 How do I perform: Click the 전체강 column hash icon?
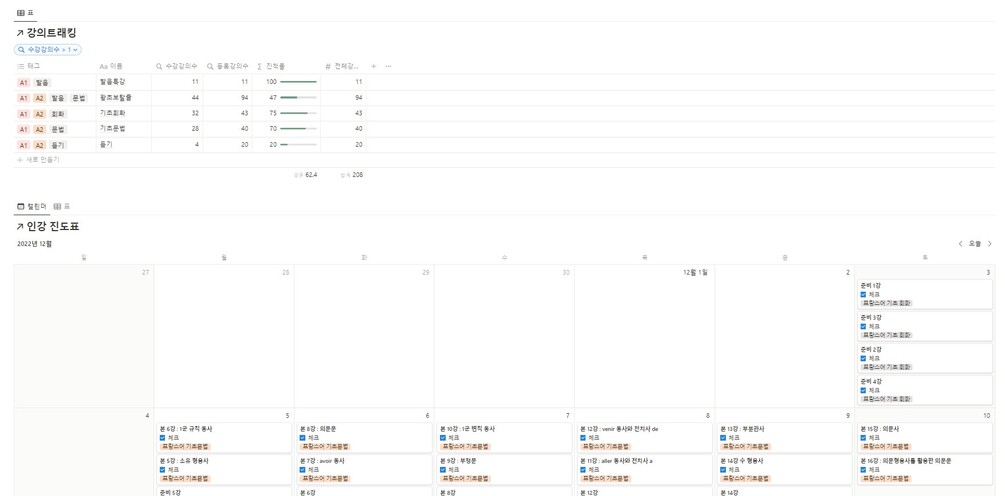[x=328, y=66]
